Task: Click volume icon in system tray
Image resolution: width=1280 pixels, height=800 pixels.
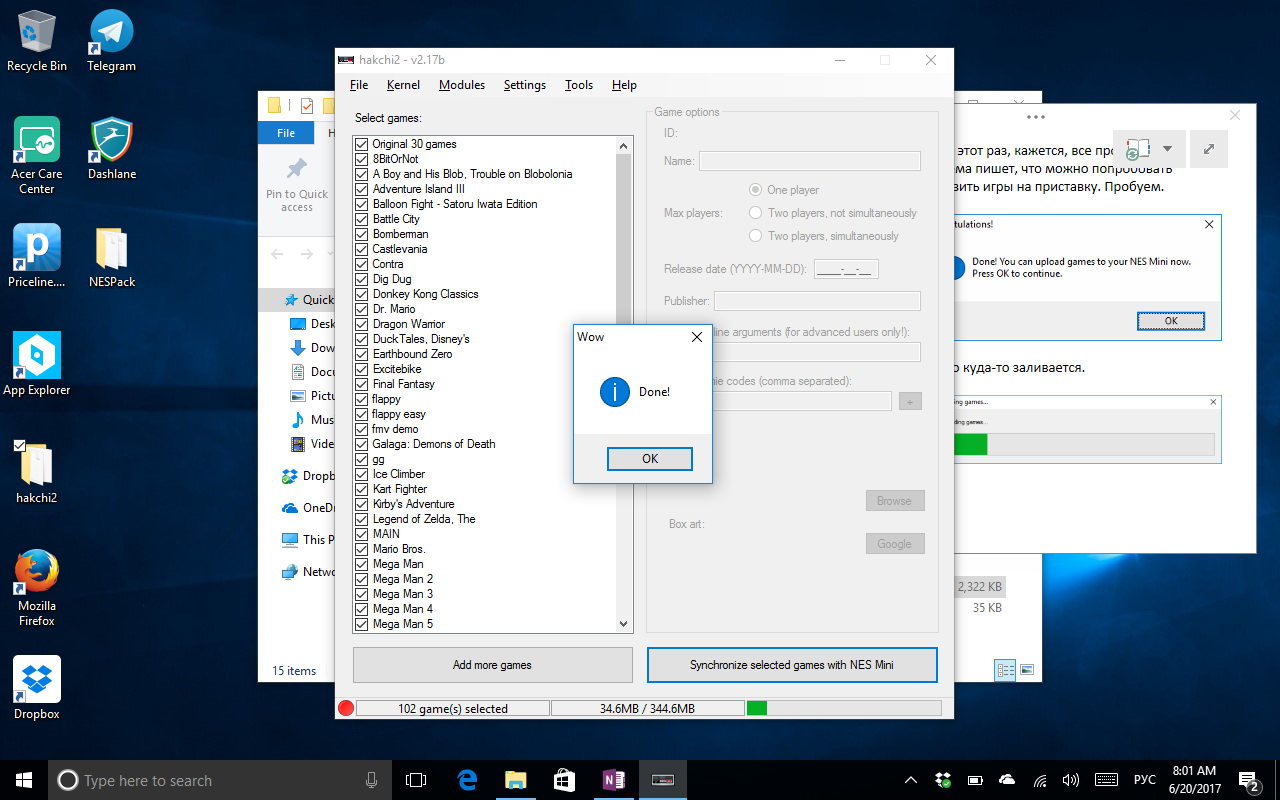Action: [x=1070, y=780]
